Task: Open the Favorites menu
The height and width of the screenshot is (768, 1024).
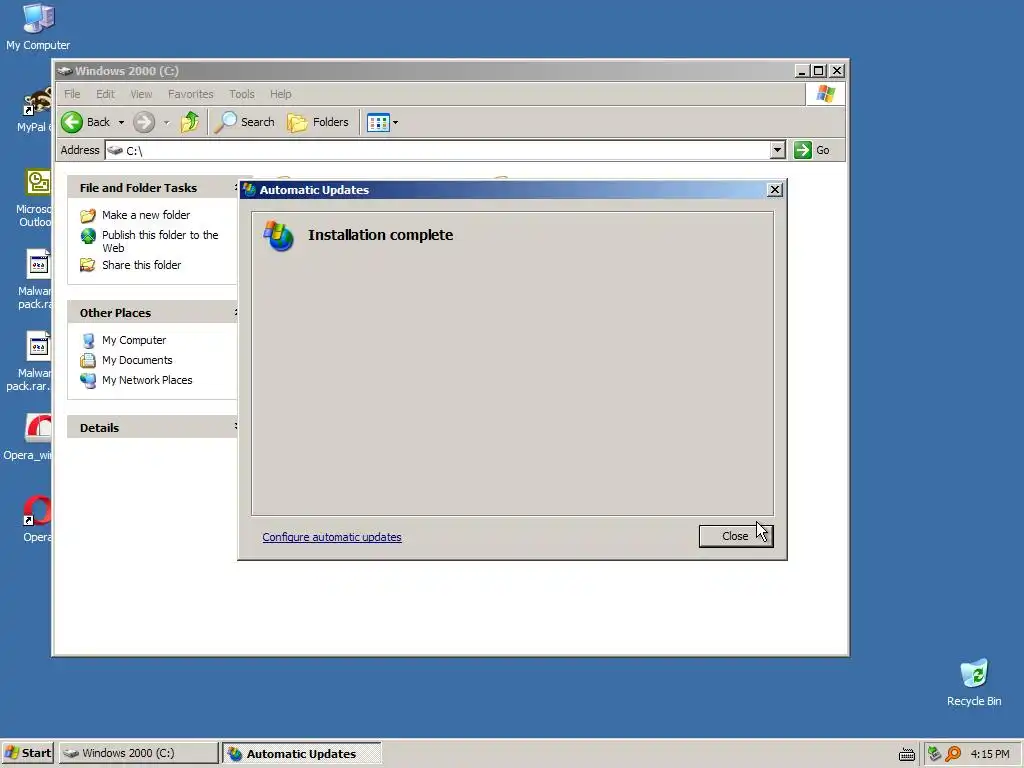Action: 191,94
